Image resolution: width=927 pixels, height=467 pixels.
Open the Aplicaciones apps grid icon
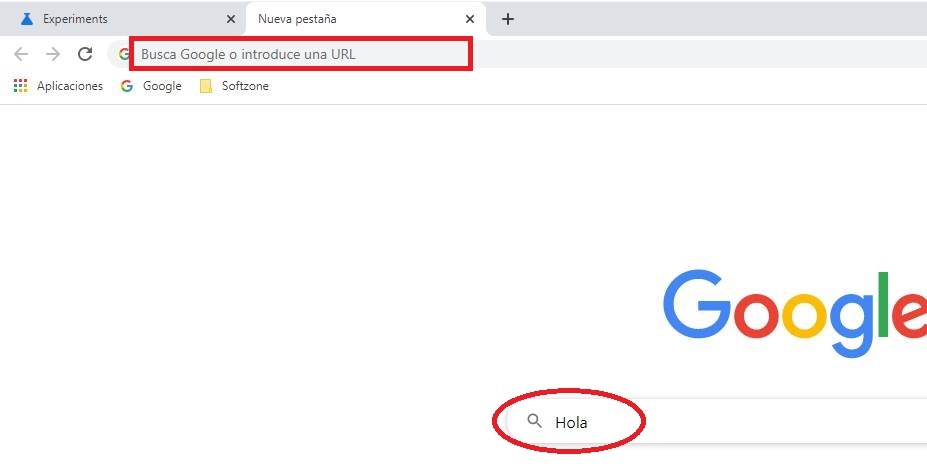pyautogui.click(x=20, y=86)
